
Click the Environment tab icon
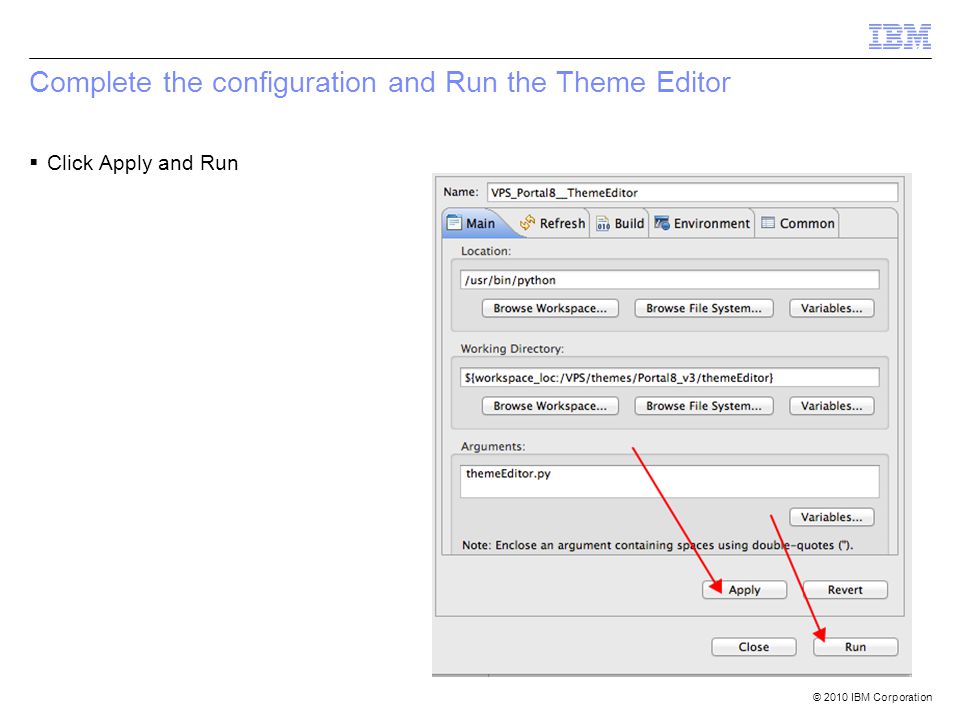(x=662, y=223)
